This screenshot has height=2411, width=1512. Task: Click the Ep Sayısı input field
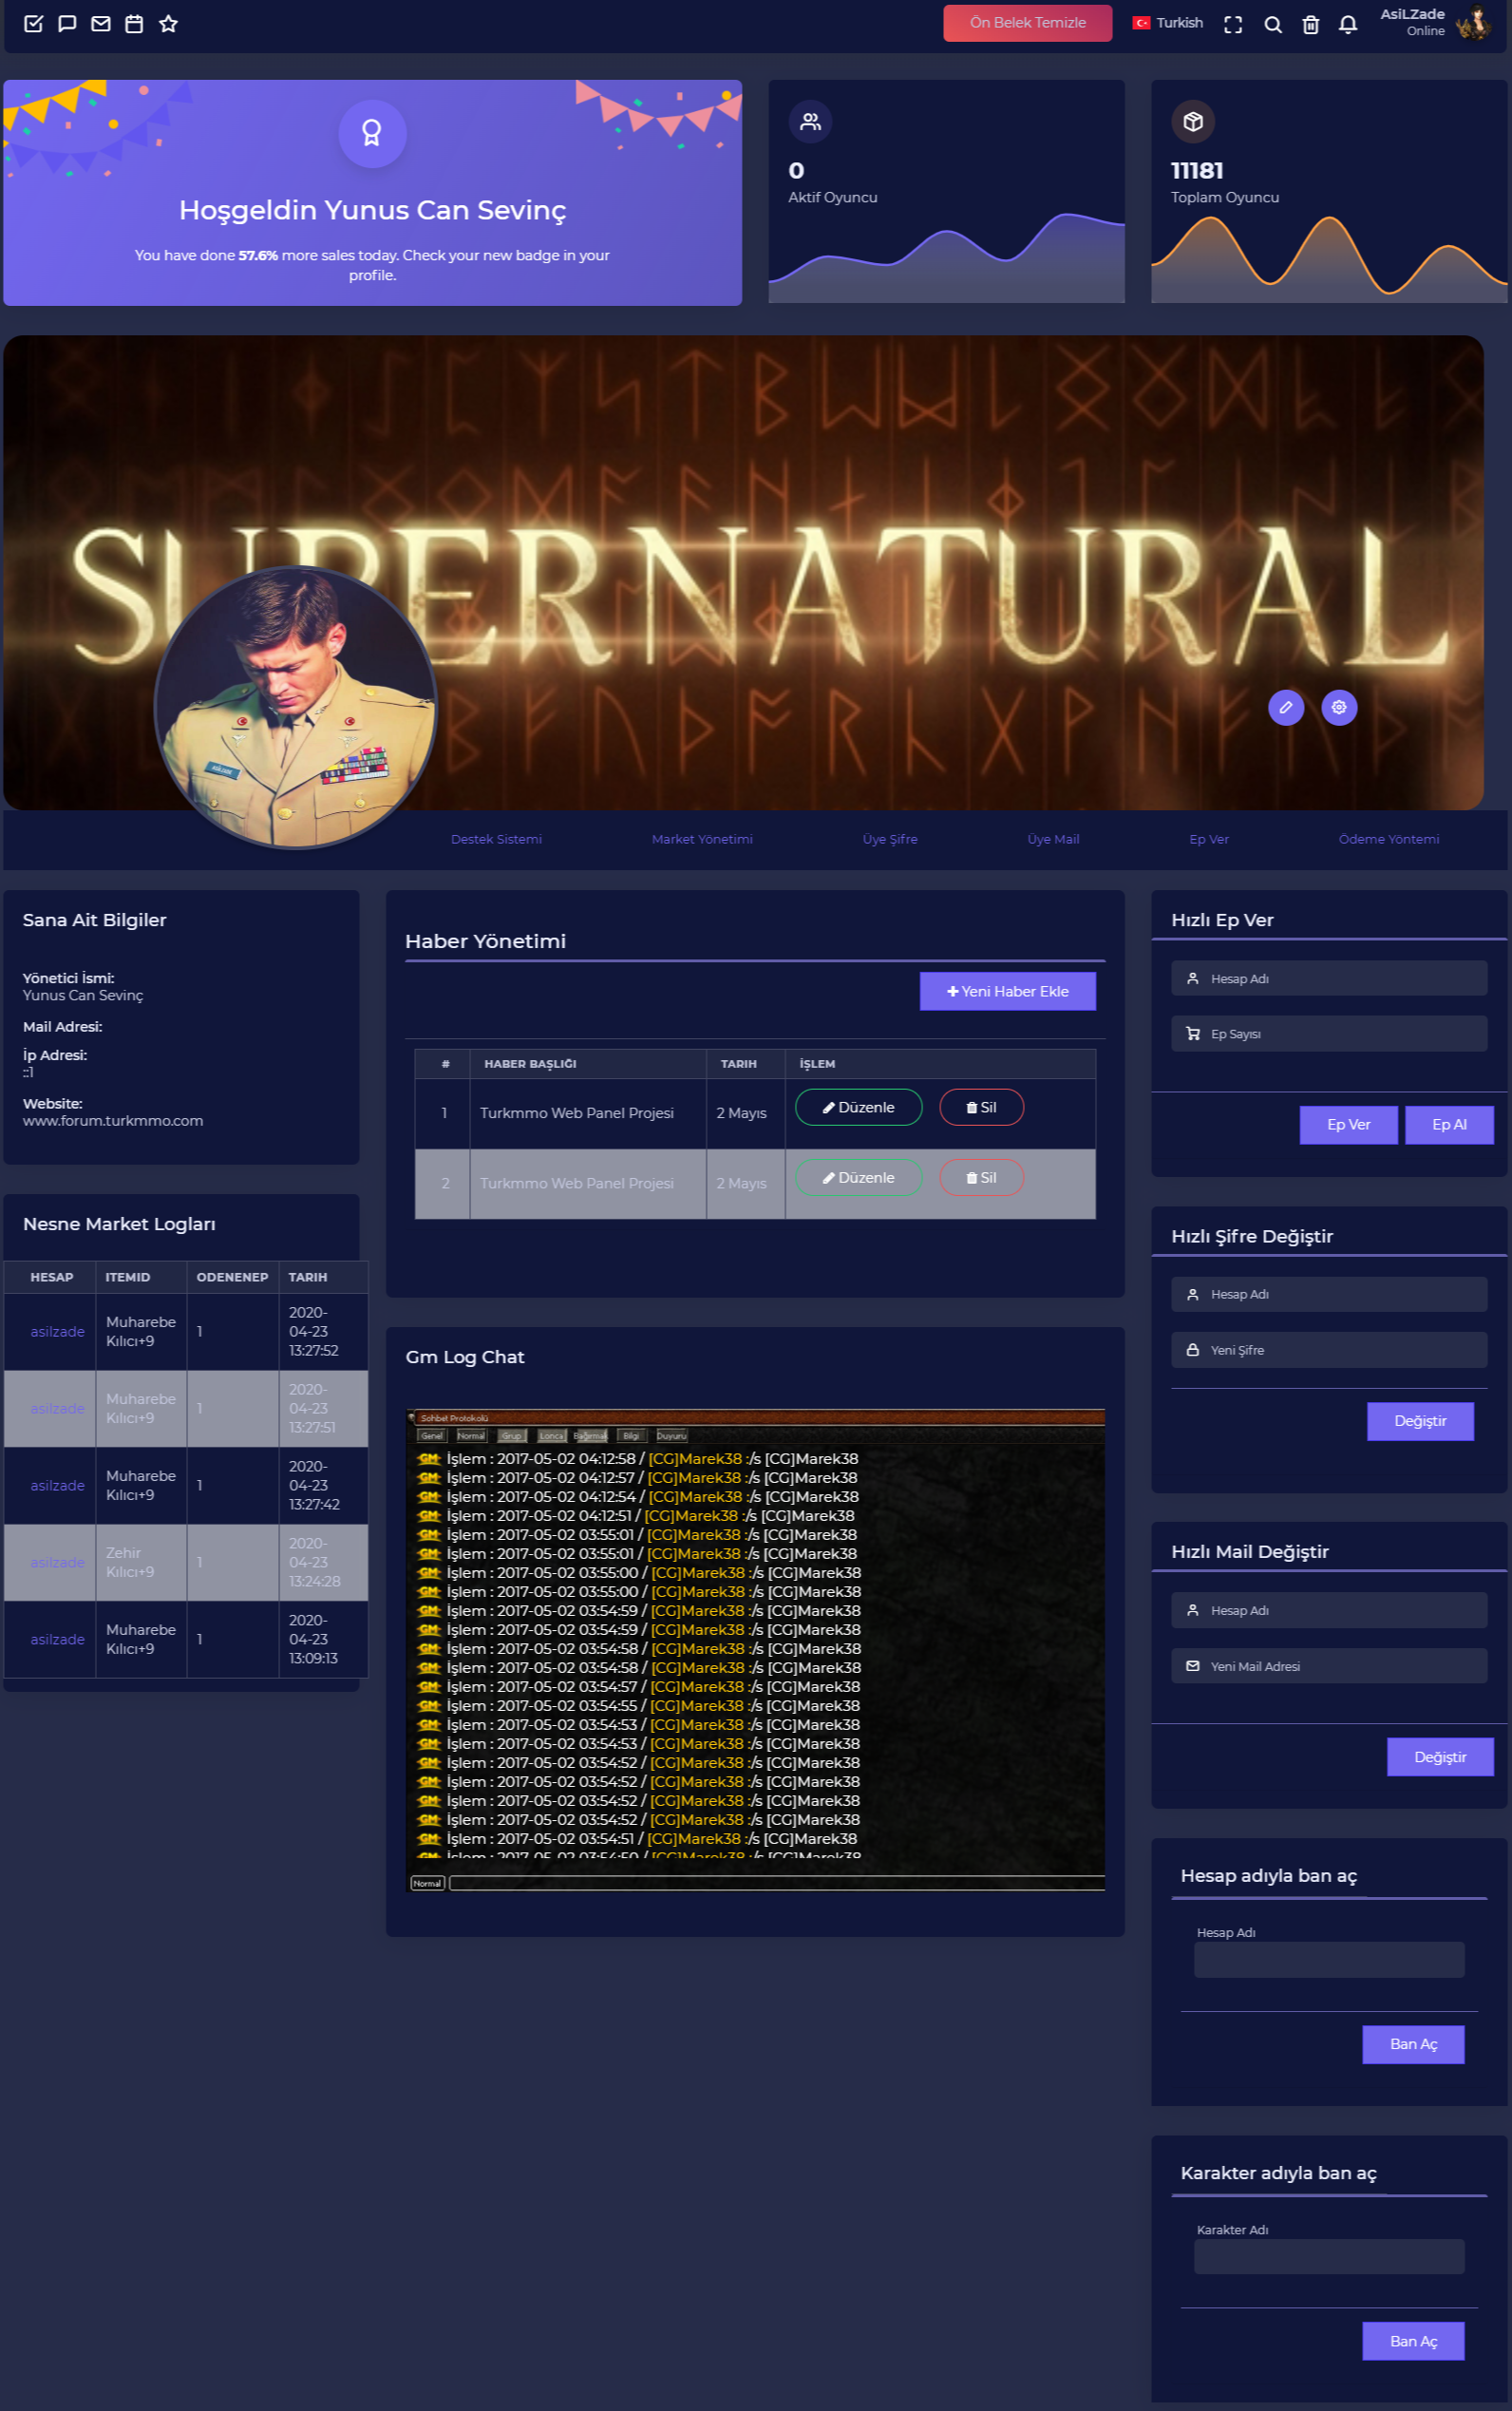[1329, 1033]
